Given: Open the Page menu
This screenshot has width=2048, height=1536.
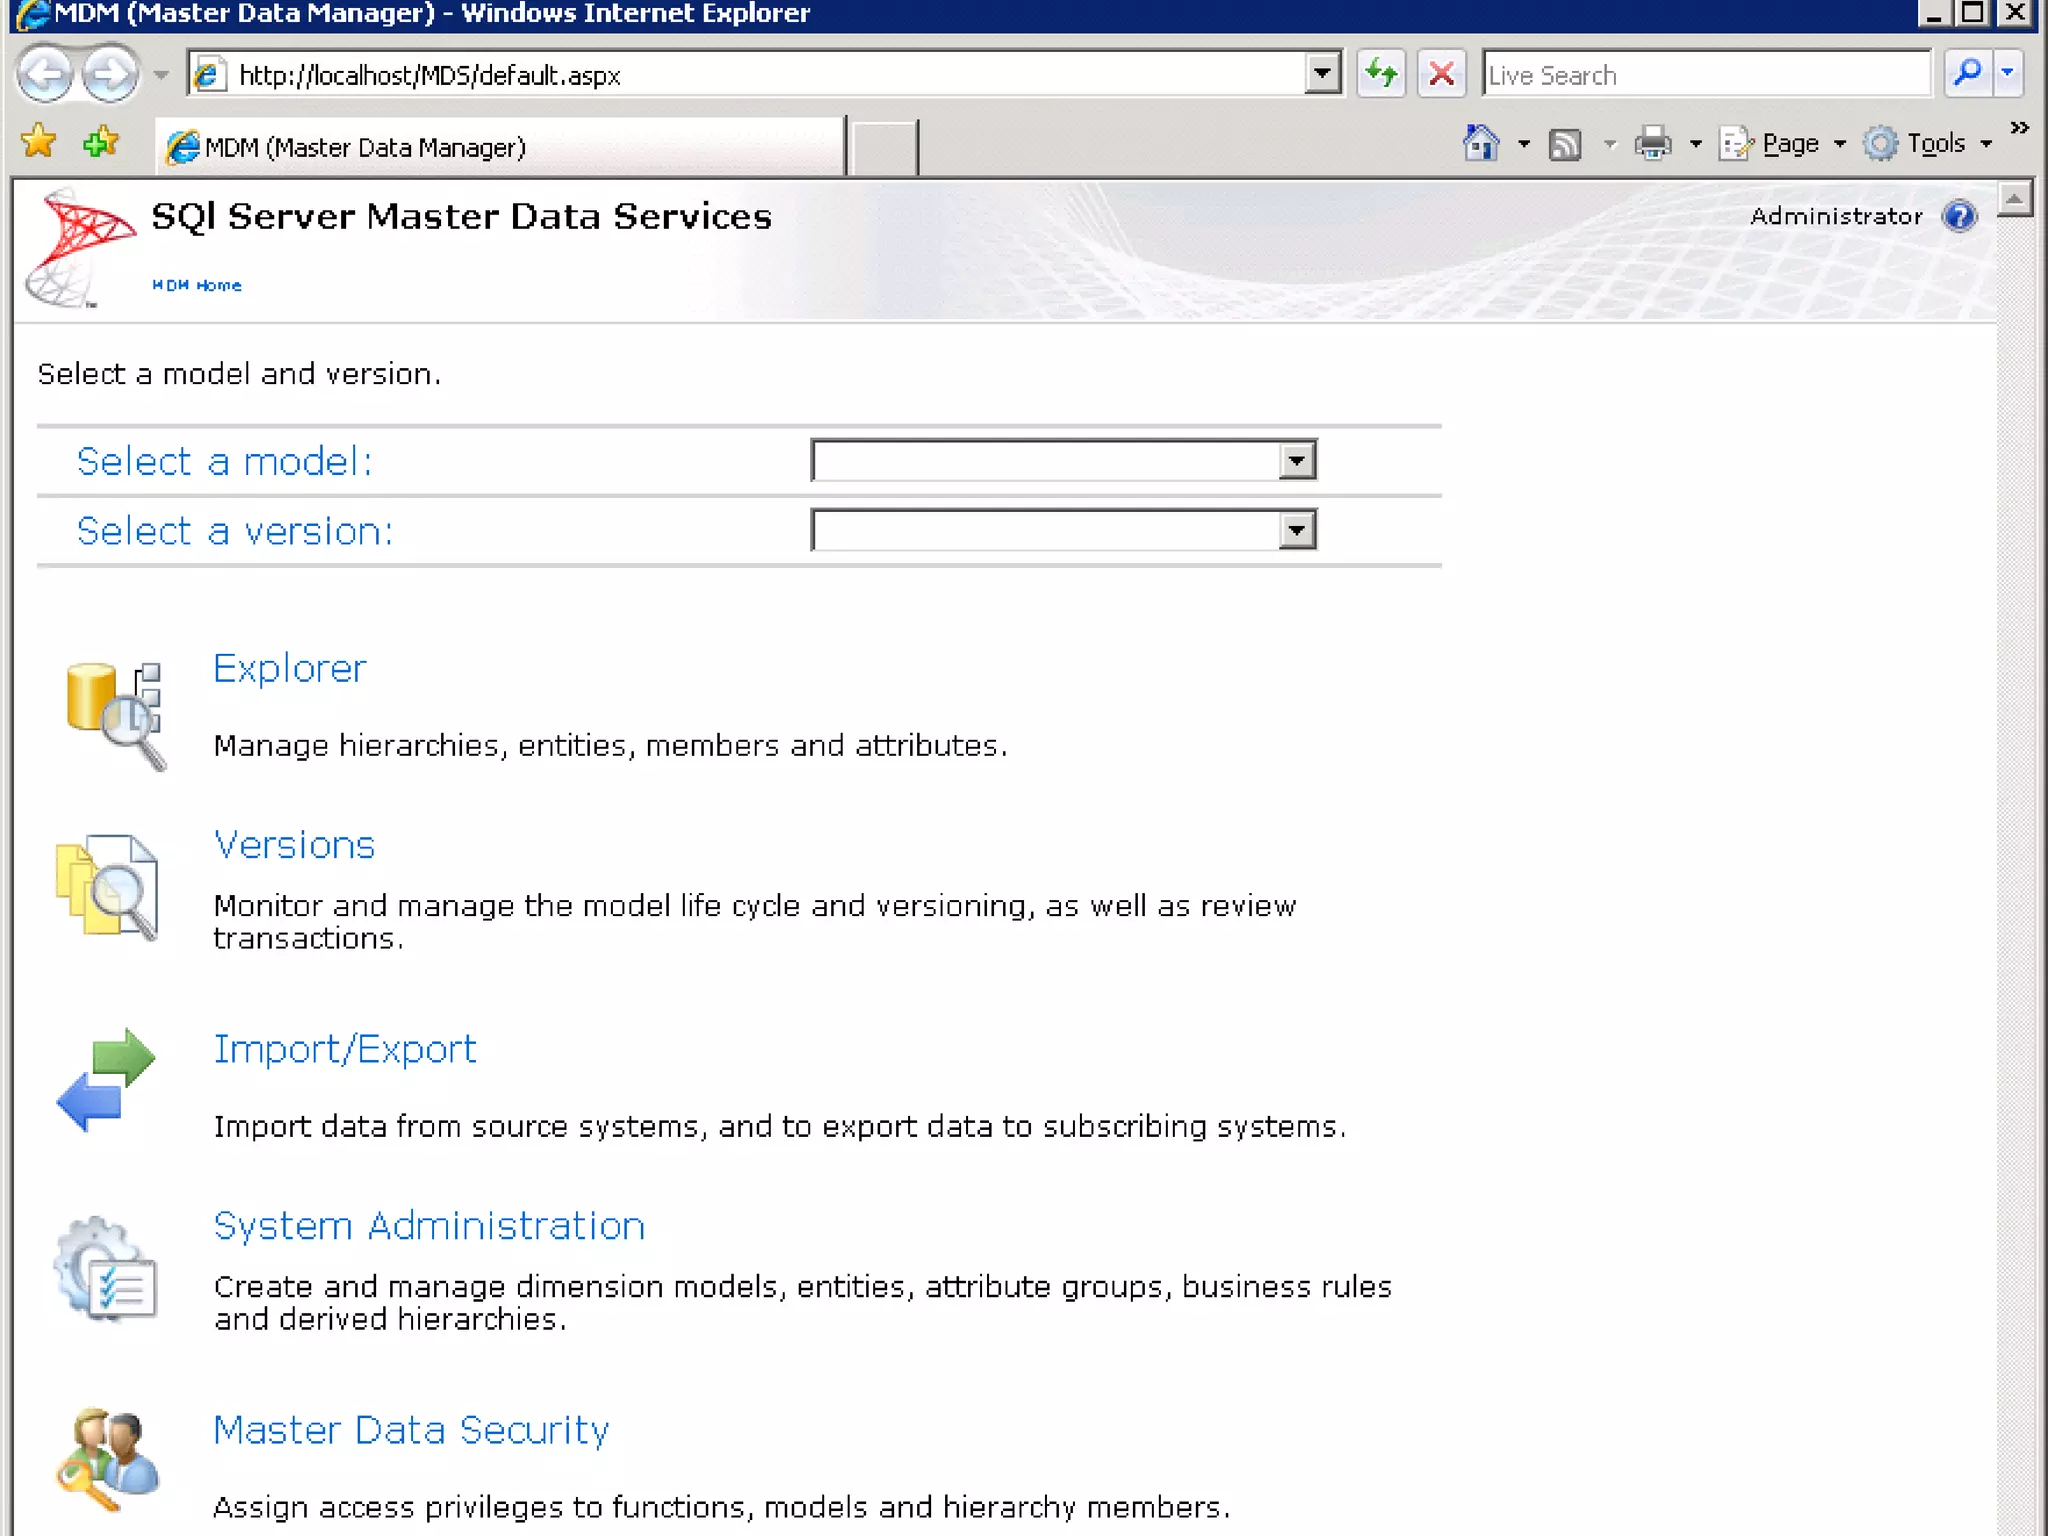Looking at the screenshot, I should click(1782, 144).
